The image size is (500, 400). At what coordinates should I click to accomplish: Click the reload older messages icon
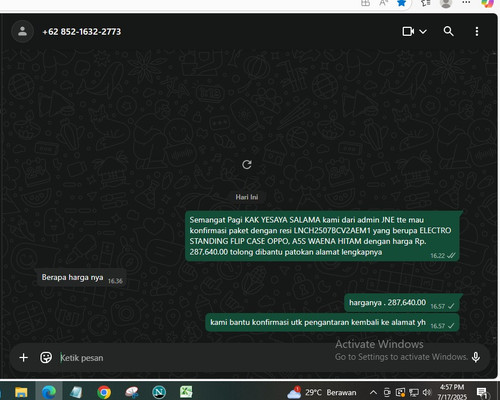click(x=247, y=164)
